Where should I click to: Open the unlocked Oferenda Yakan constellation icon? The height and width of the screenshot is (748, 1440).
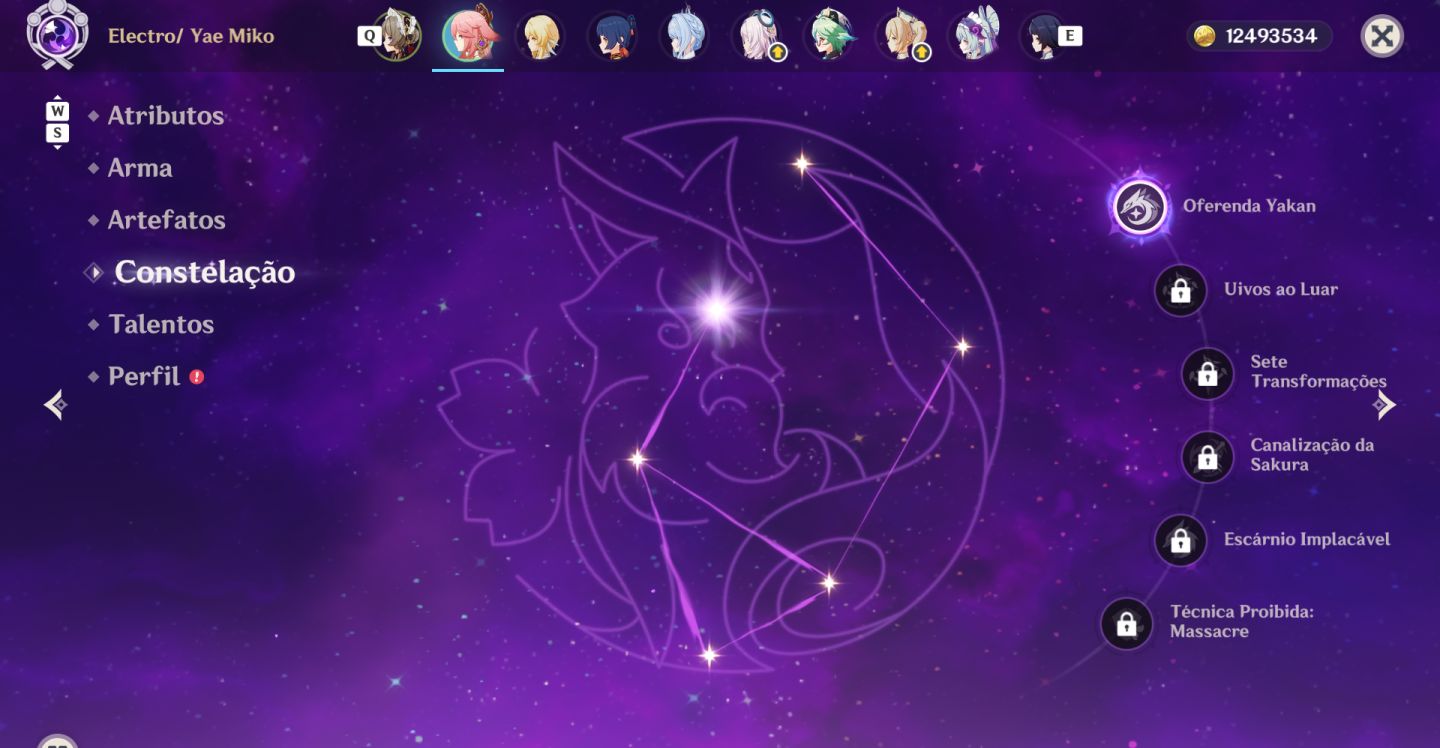[x=1140, y=207]
